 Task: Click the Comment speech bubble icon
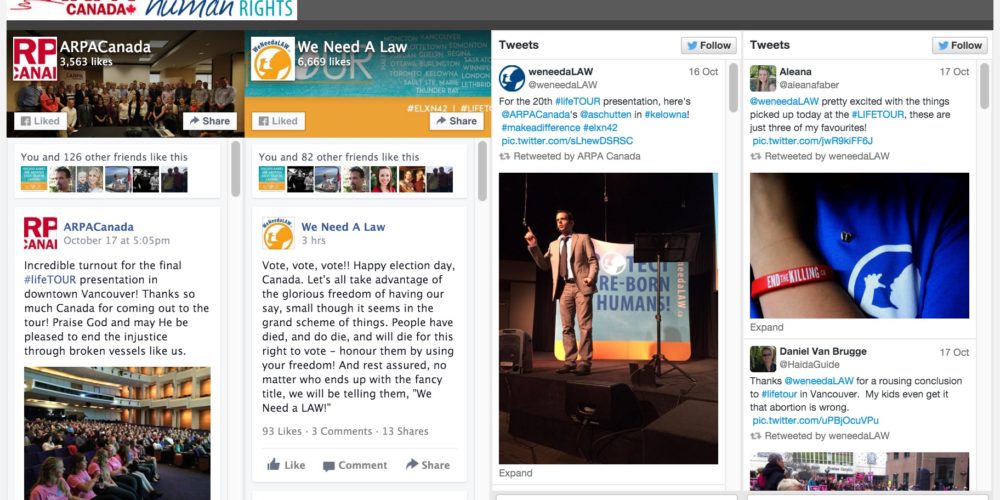coord(329,466)
